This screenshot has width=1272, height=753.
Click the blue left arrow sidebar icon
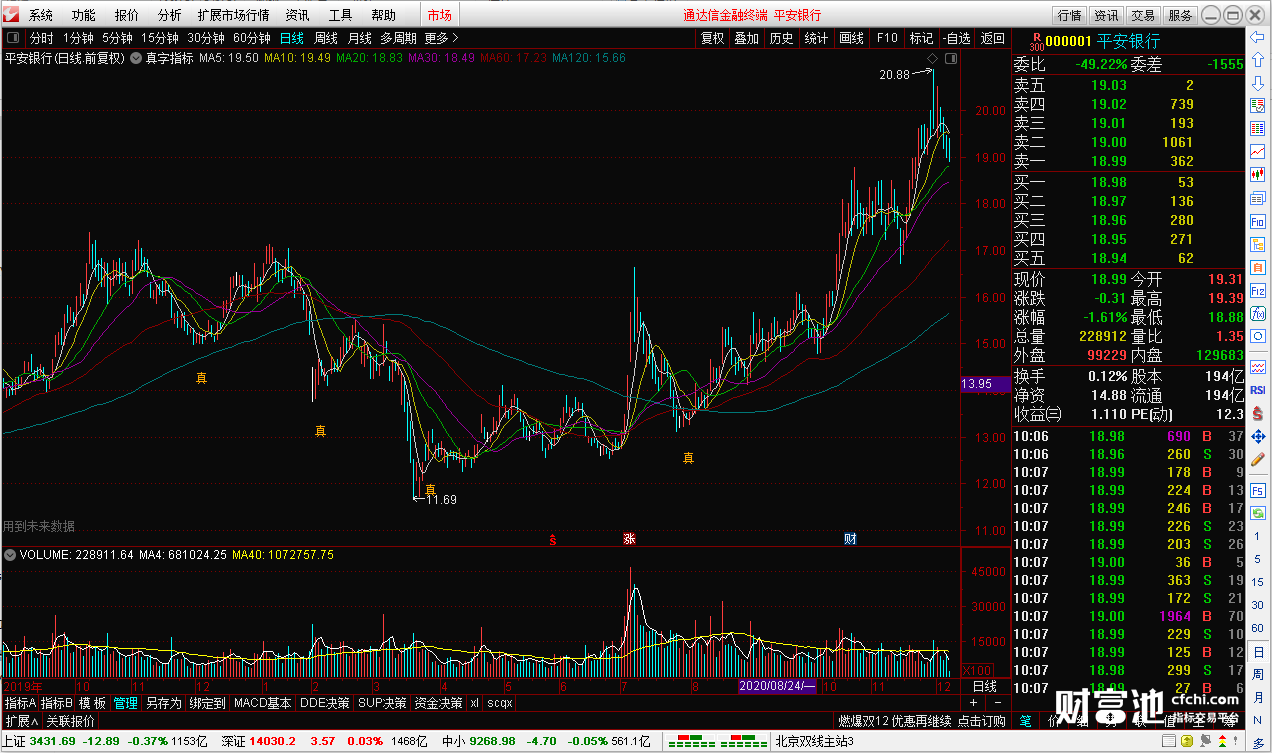click(1259, 37)
